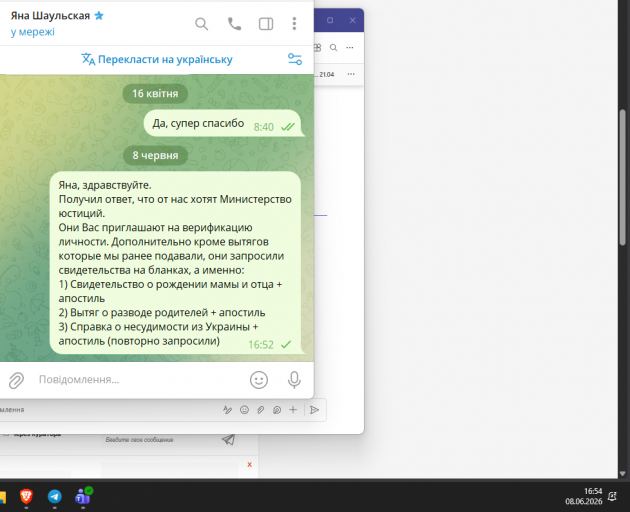Click the Teams loop/sticker swirl icon
630x512 pixels.
click(277, 410)
